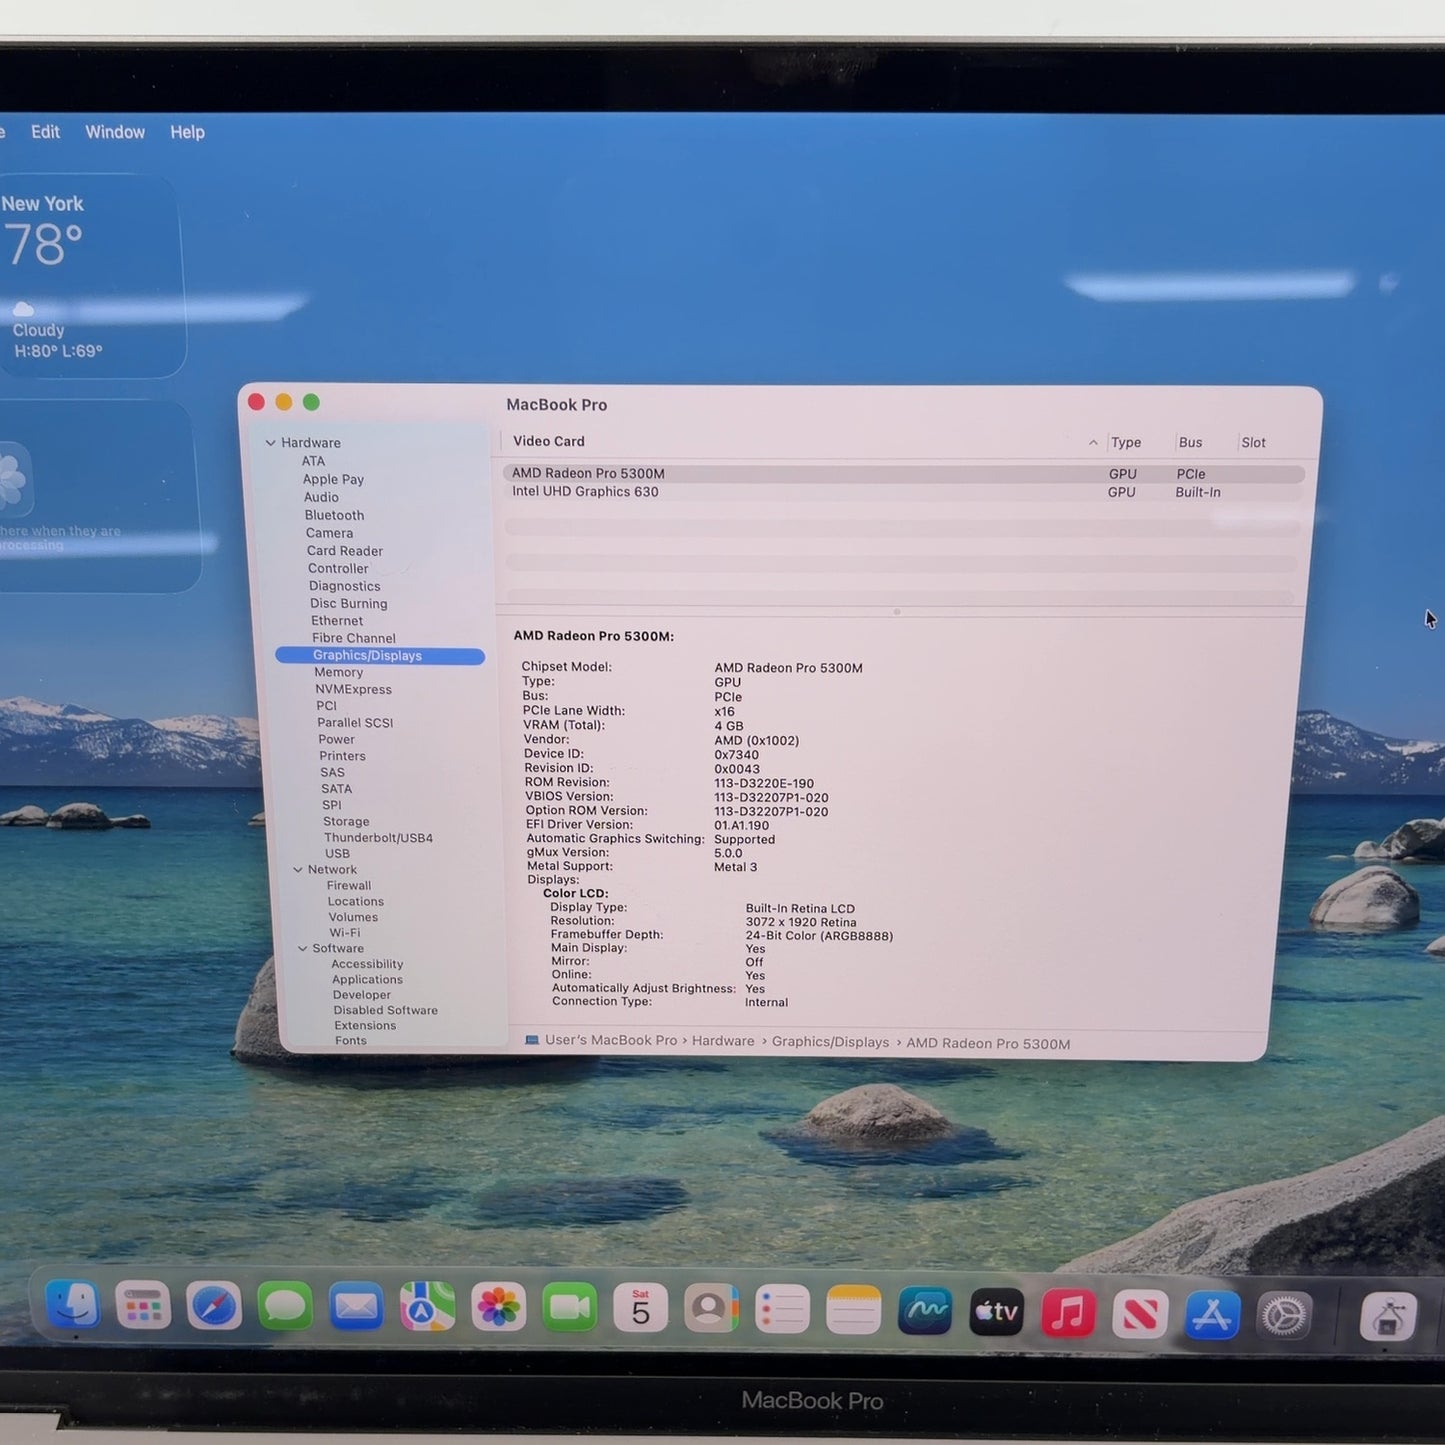Collapse the Software section chevron

click(302, 949)
